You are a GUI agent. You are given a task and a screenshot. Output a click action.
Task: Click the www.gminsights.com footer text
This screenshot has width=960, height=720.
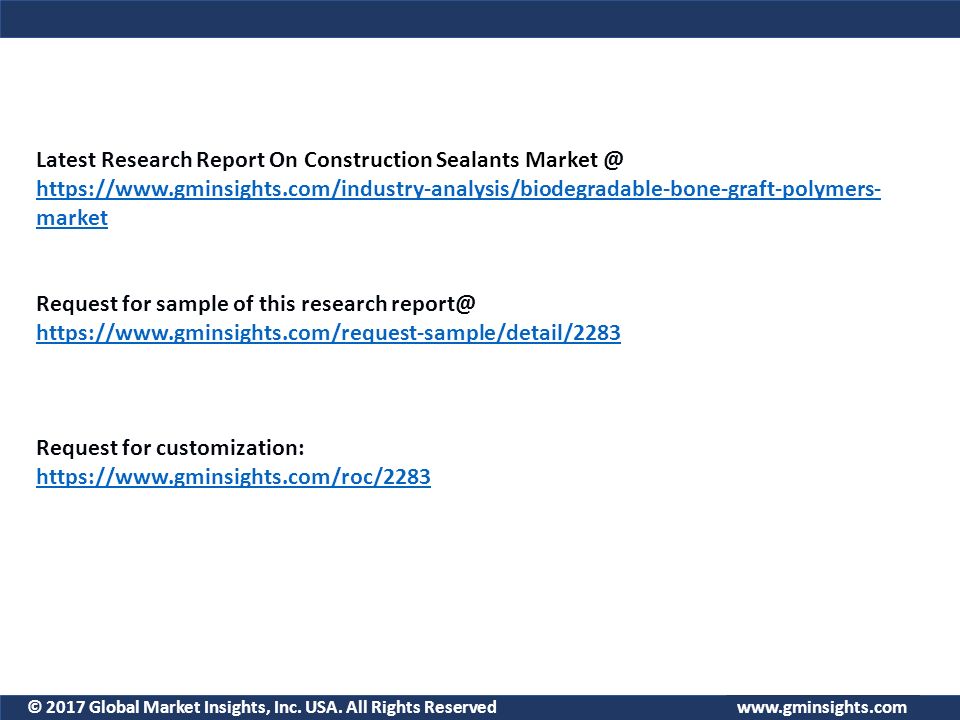point(822,708)
